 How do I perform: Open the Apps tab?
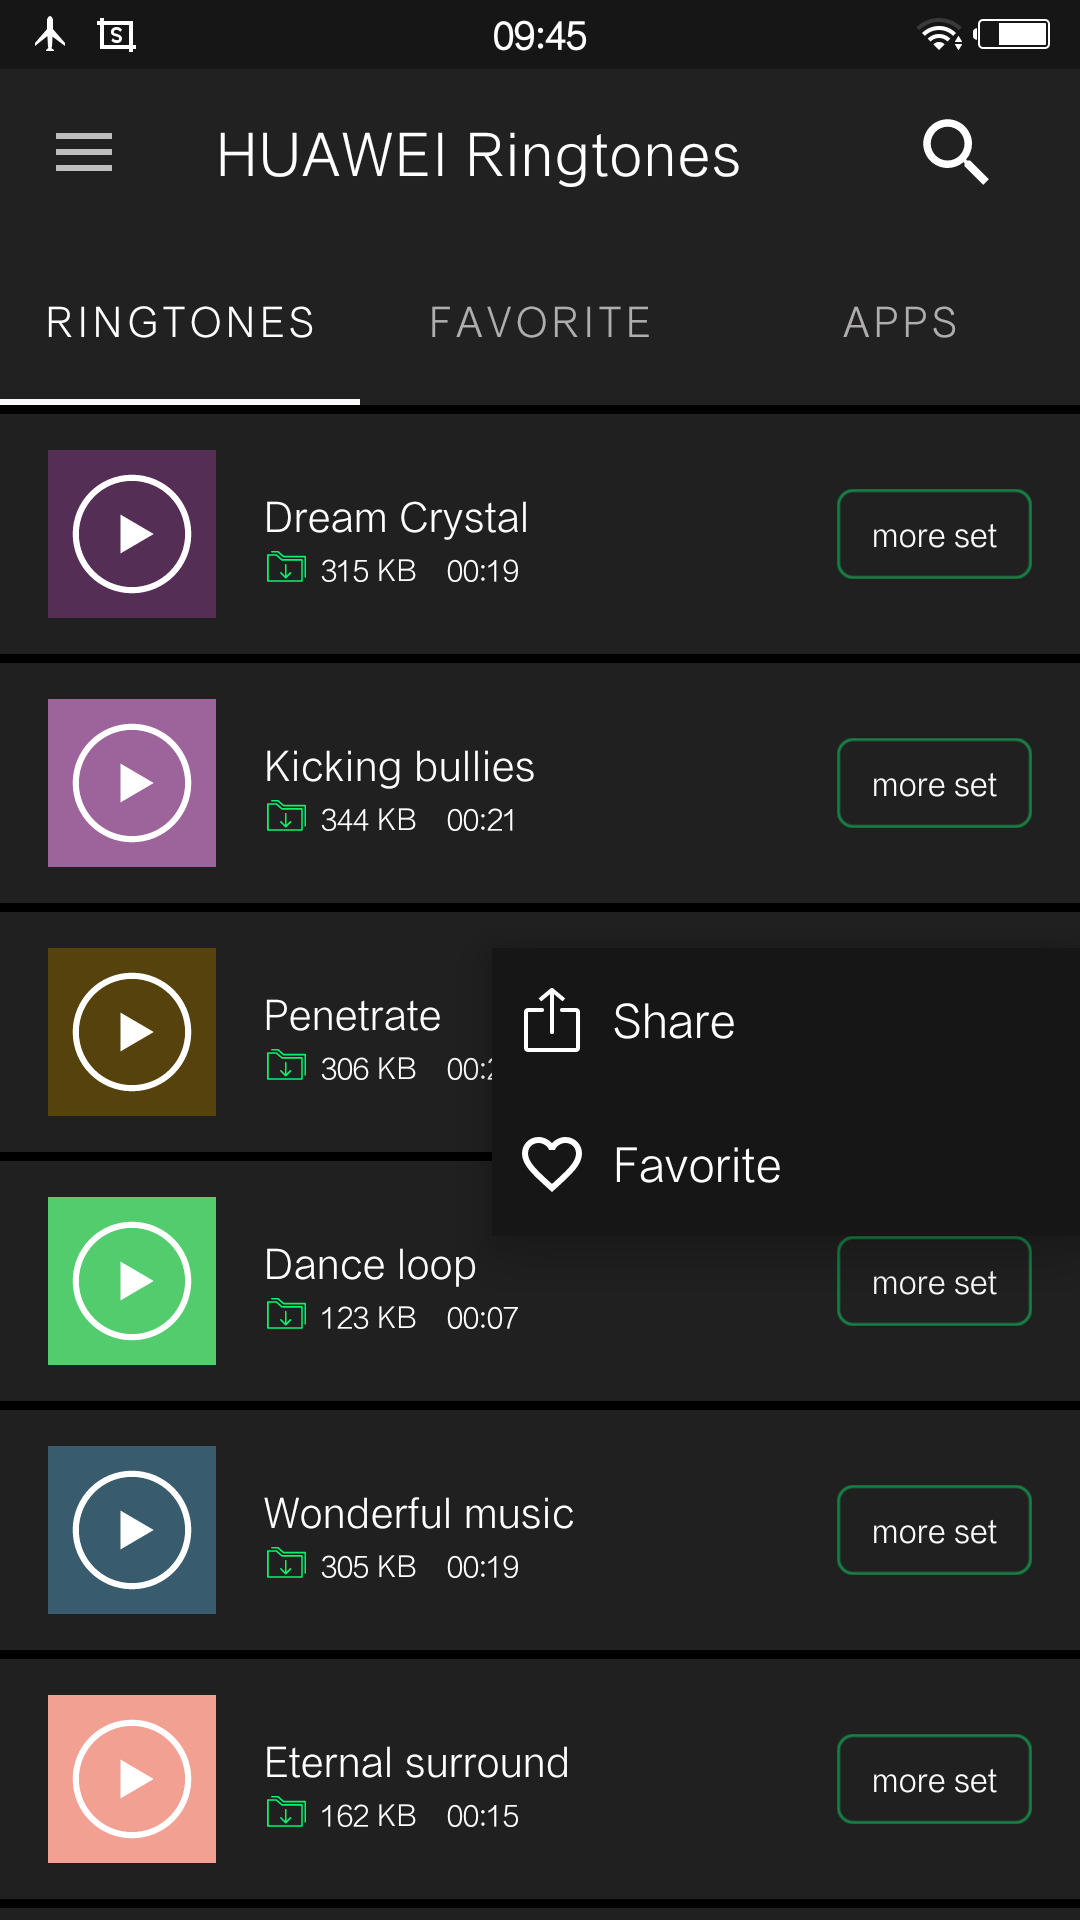tap(900, 323)
